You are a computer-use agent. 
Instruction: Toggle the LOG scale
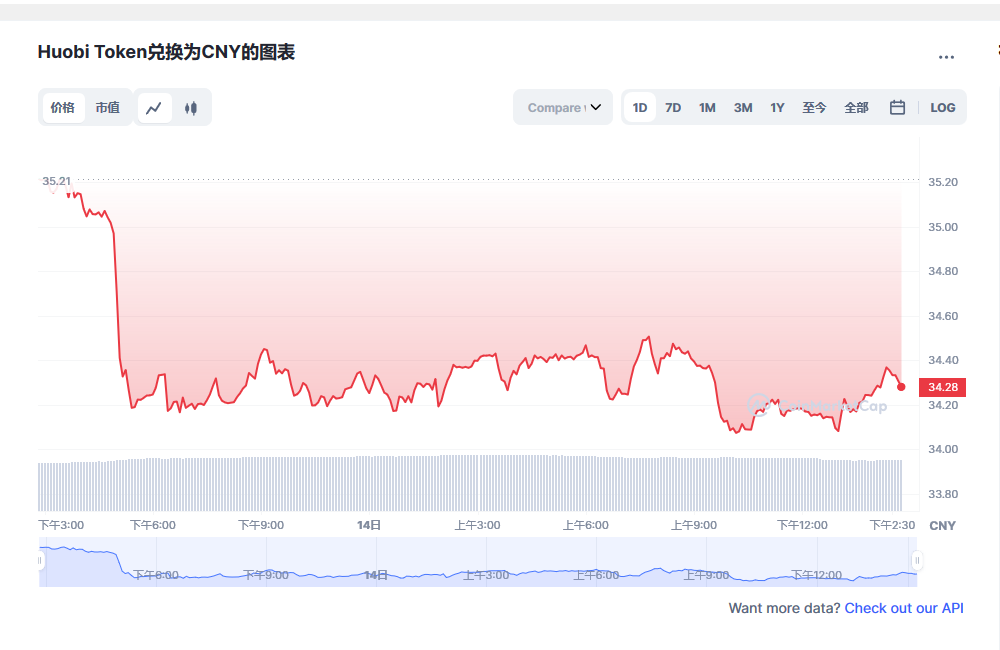[x=943, y=108]
